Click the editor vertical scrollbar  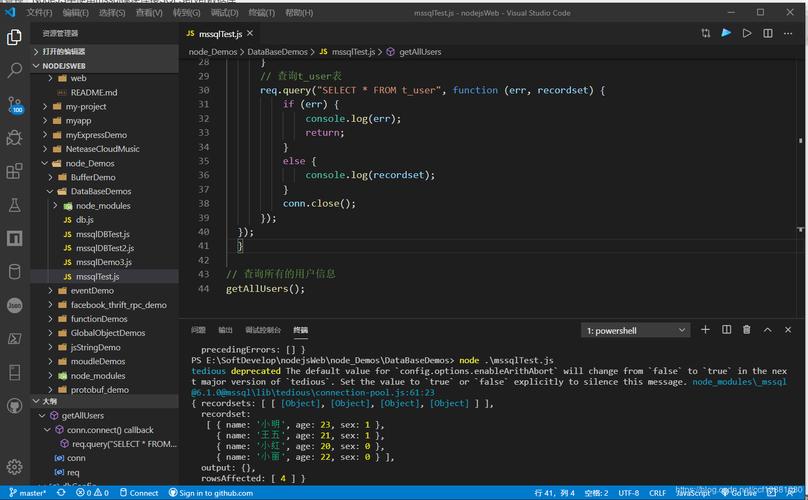tap(800, 188)
